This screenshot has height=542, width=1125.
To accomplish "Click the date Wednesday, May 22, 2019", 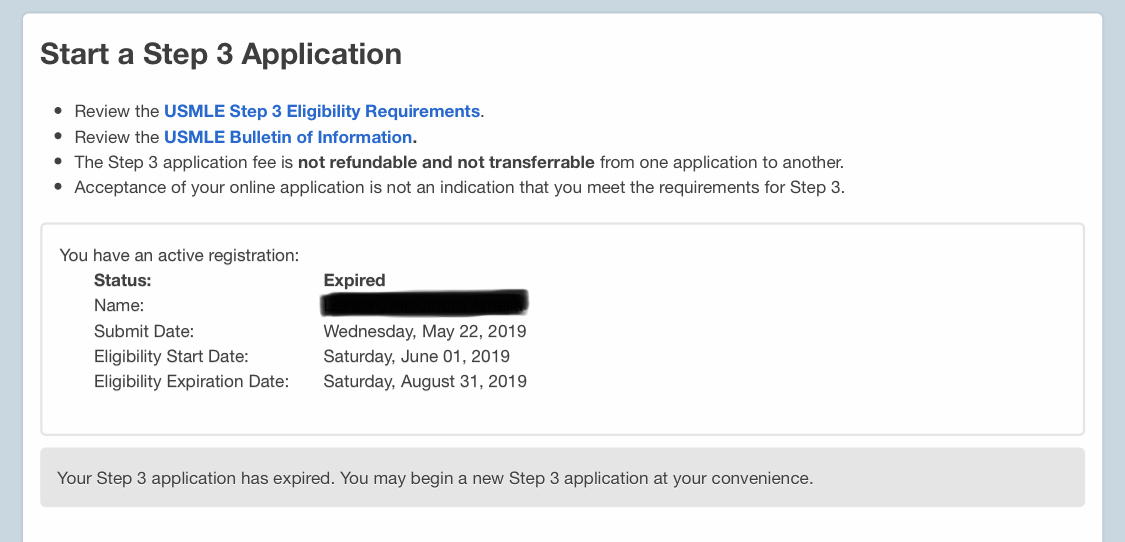I will pos(424,331).
